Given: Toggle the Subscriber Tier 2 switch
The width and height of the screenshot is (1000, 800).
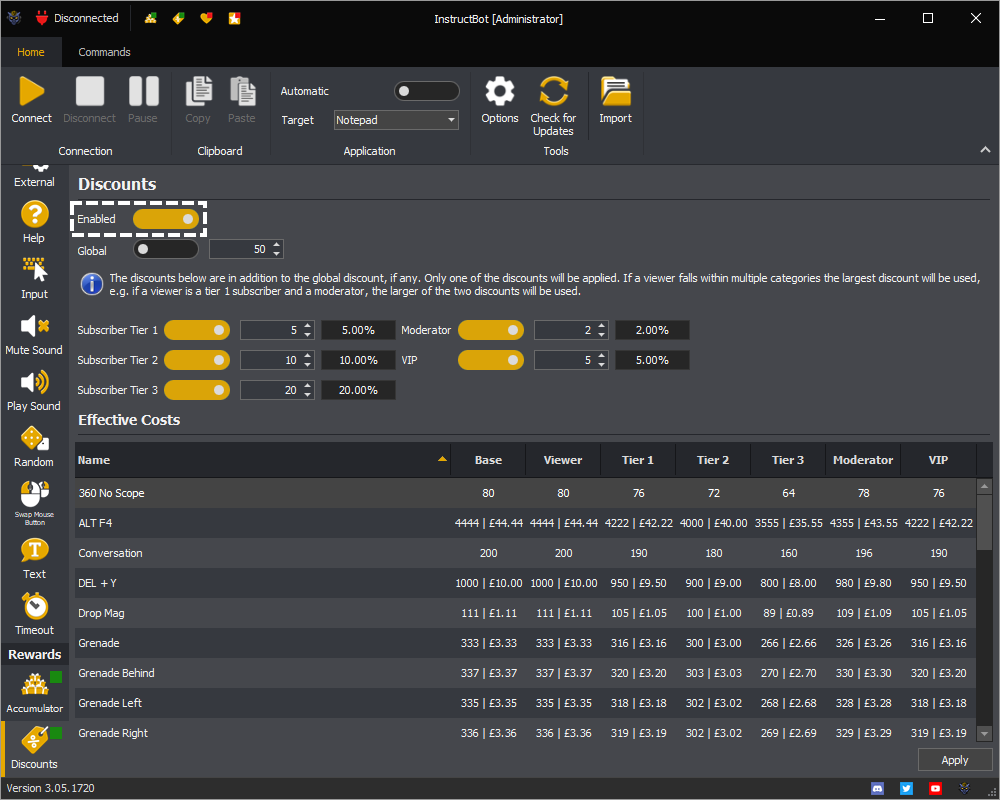Looking at the screenshot, I should [x=197, y=360].
